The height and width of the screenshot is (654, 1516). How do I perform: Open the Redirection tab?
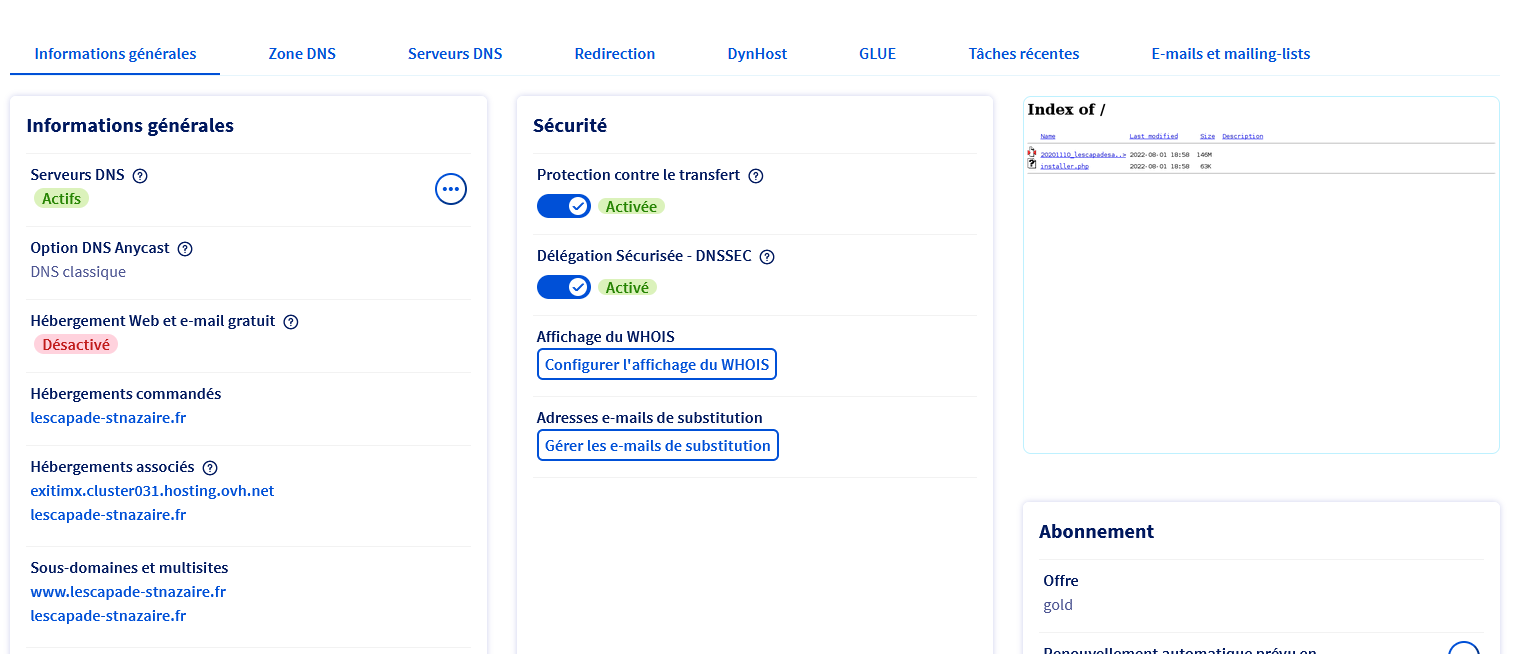click(614, 54)
